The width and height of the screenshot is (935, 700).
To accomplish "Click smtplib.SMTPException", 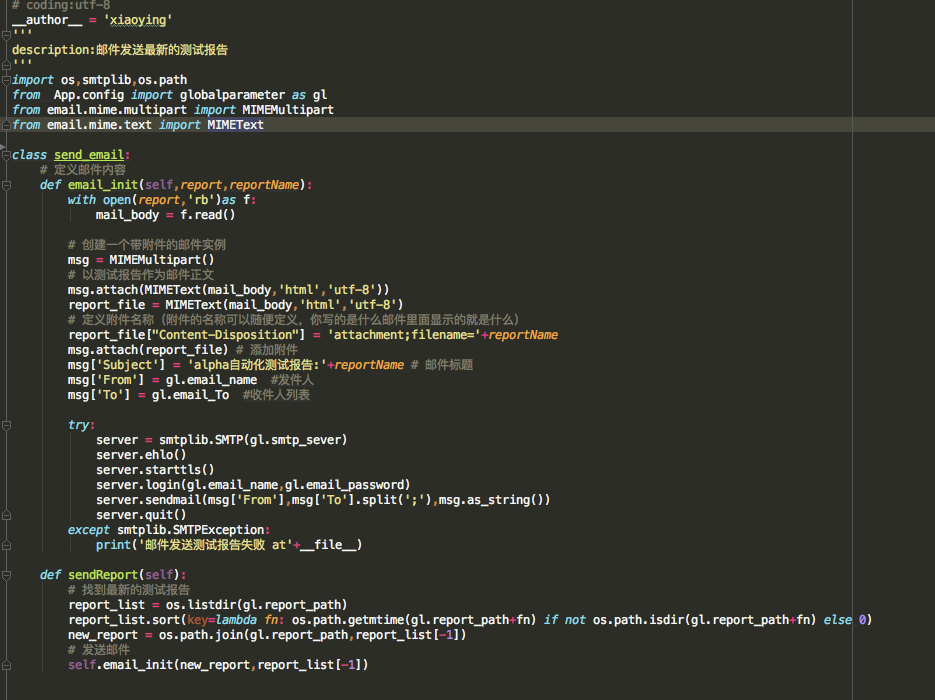I will click(191, 530).
